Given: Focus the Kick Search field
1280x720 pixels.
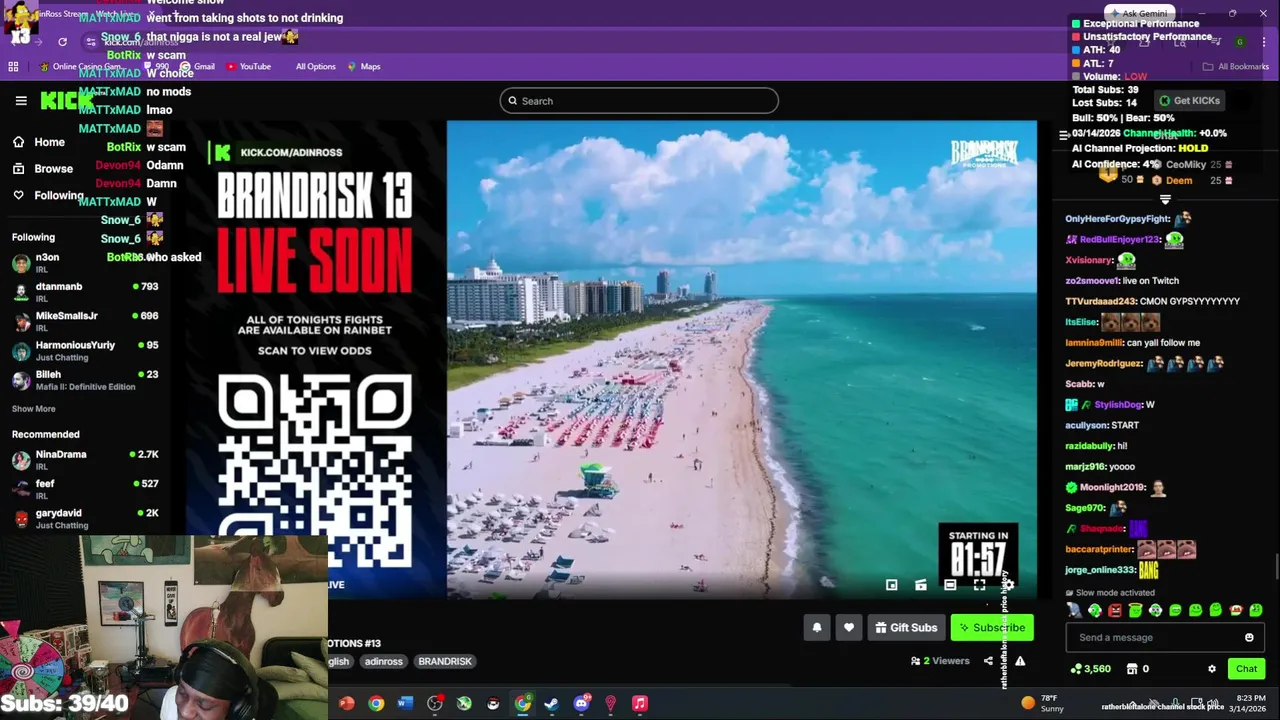Looking at the screenshot, I should [639, 101].
